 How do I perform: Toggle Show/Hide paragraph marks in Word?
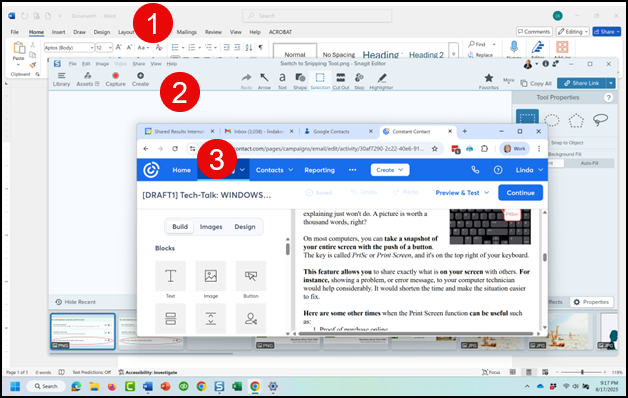pyautogui.click(x=261, y=47)
